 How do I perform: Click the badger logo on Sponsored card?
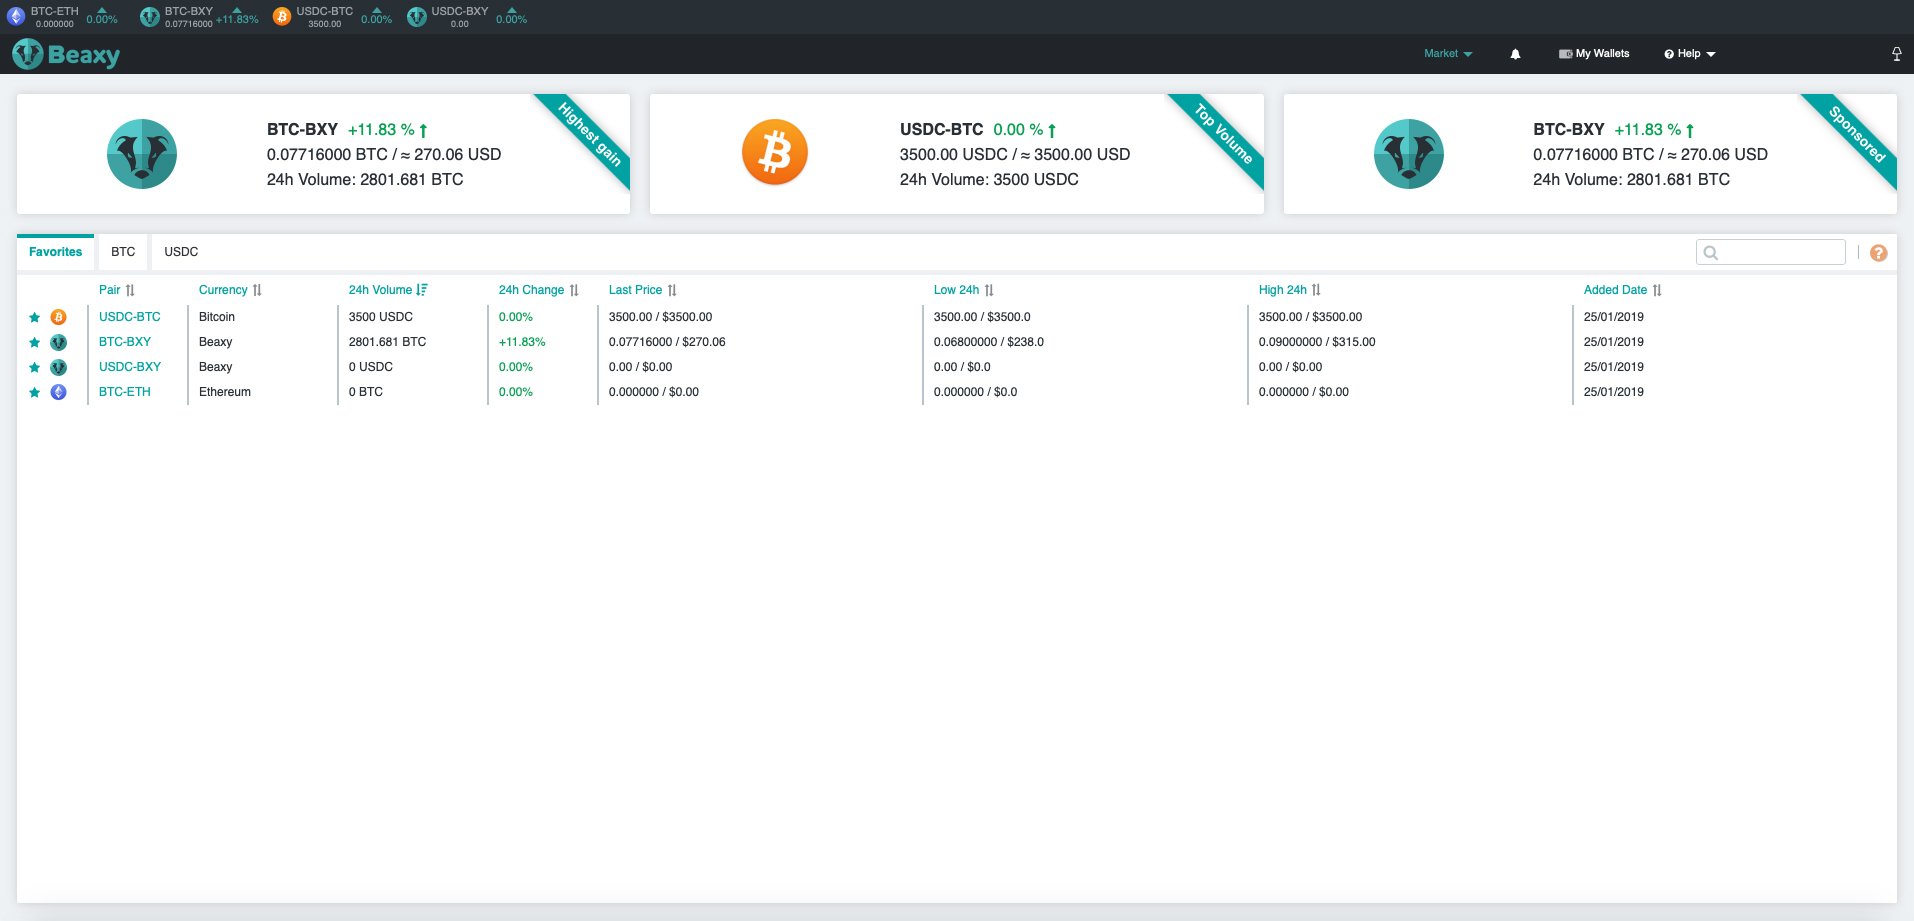tap(1409, 154)
